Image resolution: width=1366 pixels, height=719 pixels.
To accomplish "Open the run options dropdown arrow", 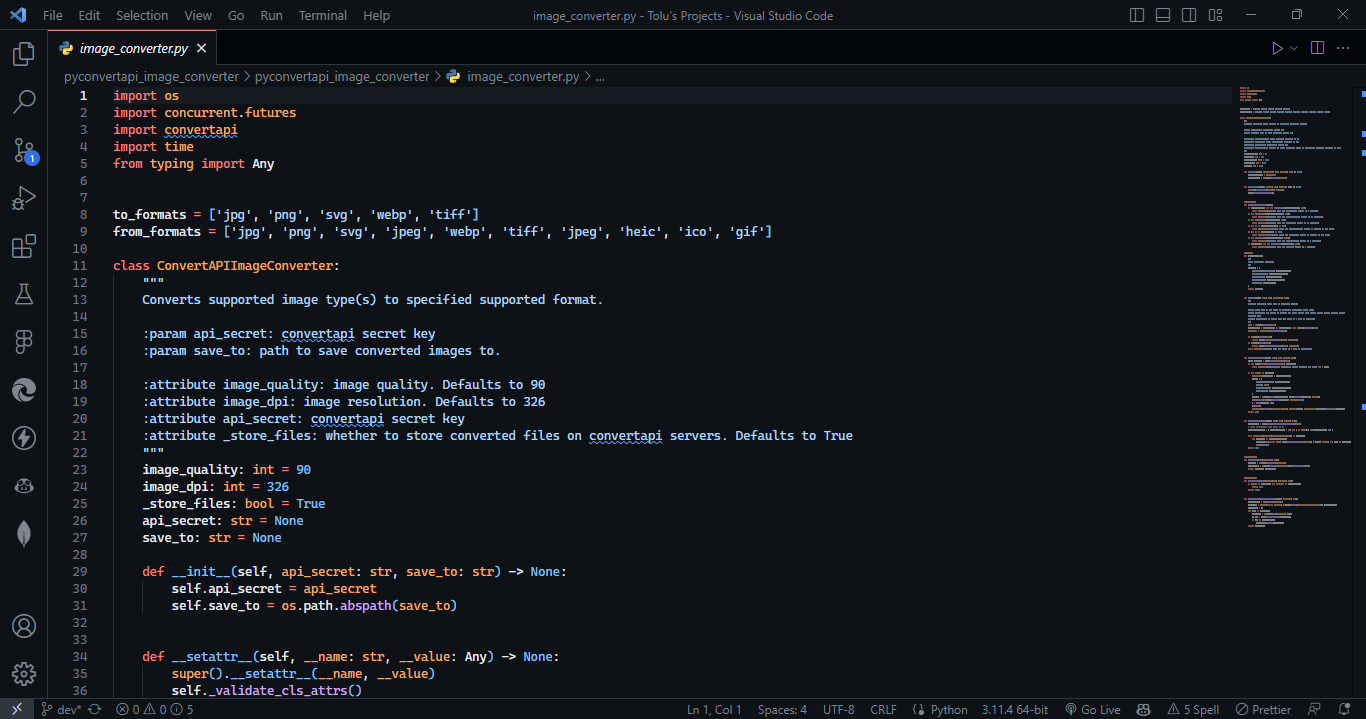I will point(1294,48).
